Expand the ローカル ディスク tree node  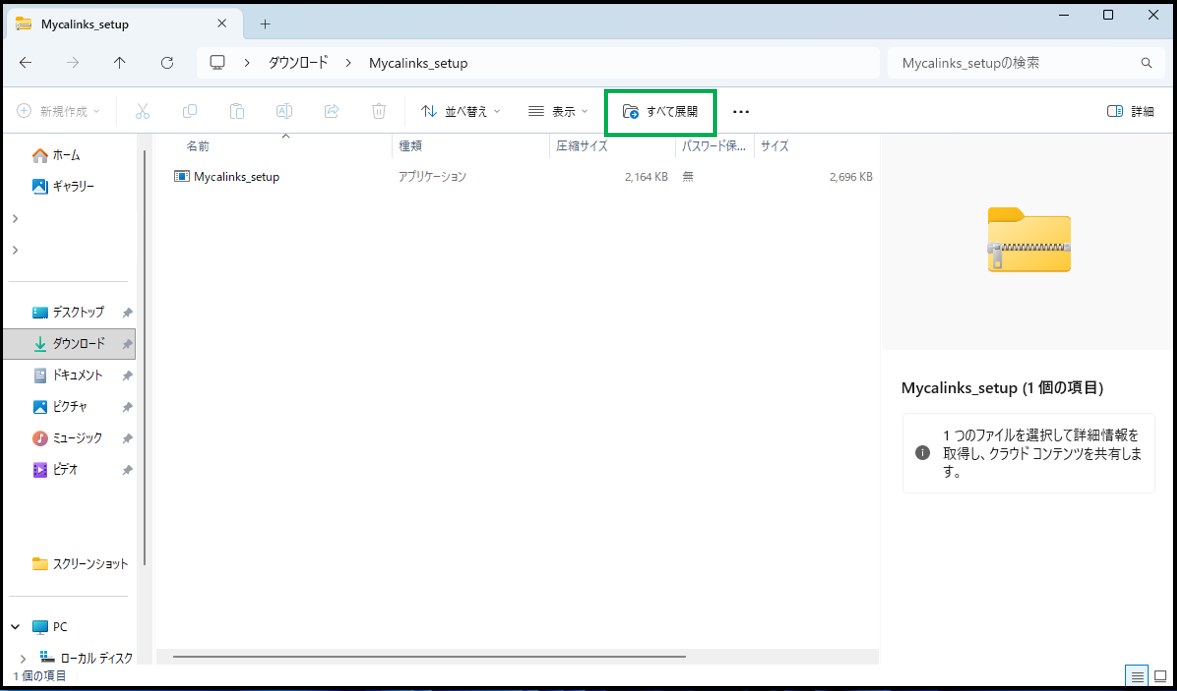coord(23,659)
